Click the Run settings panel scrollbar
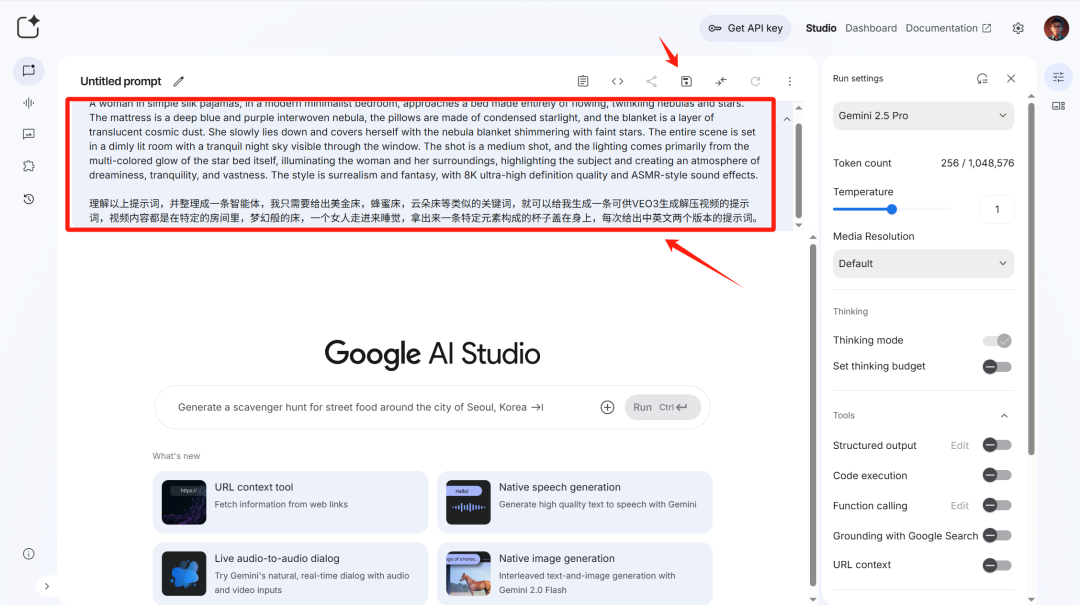The height and width of the screenshot is (605, 1080). [x=1031, y=279]
